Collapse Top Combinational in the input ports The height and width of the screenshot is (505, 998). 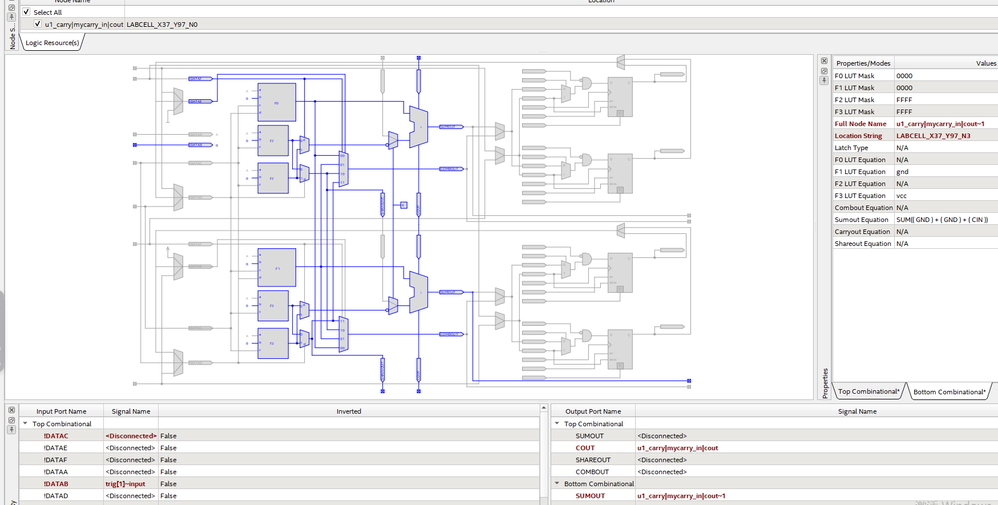[26, 424]
